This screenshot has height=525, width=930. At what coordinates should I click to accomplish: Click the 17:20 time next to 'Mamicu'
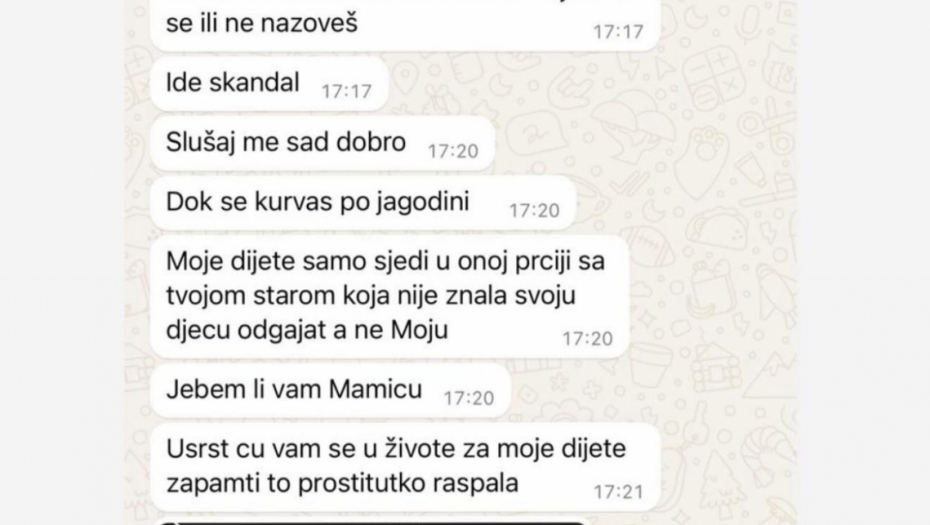[x=469, y=398]
